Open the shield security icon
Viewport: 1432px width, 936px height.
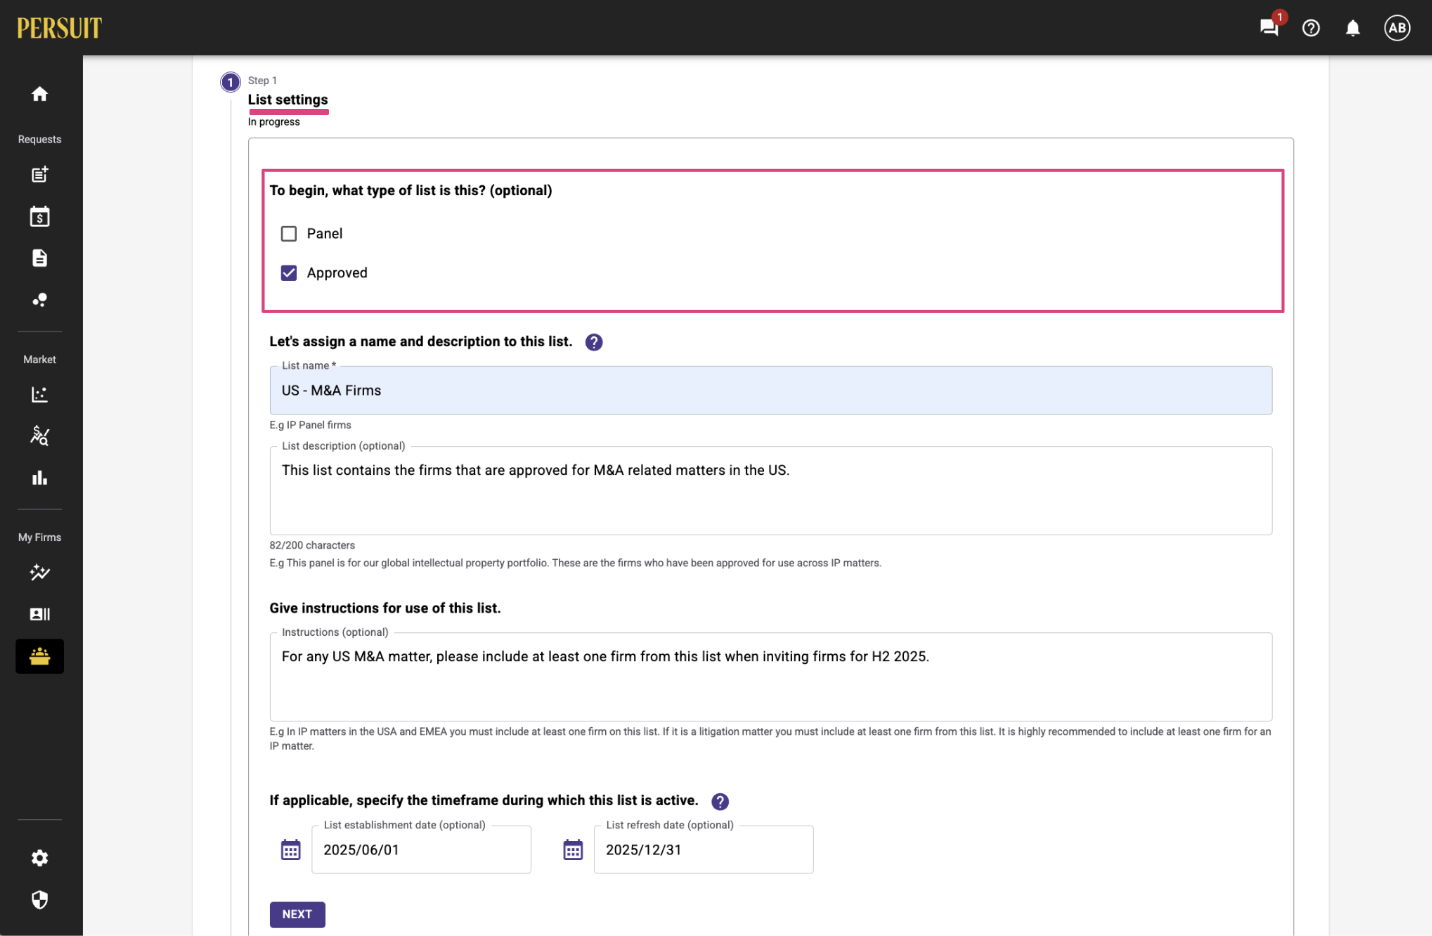[40, 900]
